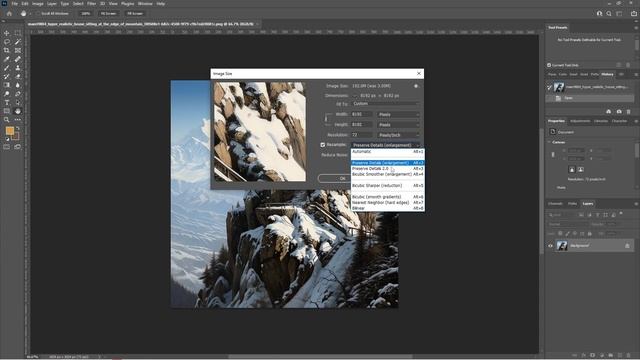Select the Eyedropper tool
This screenshot has height=360, width=640.
tap(7, 59)
